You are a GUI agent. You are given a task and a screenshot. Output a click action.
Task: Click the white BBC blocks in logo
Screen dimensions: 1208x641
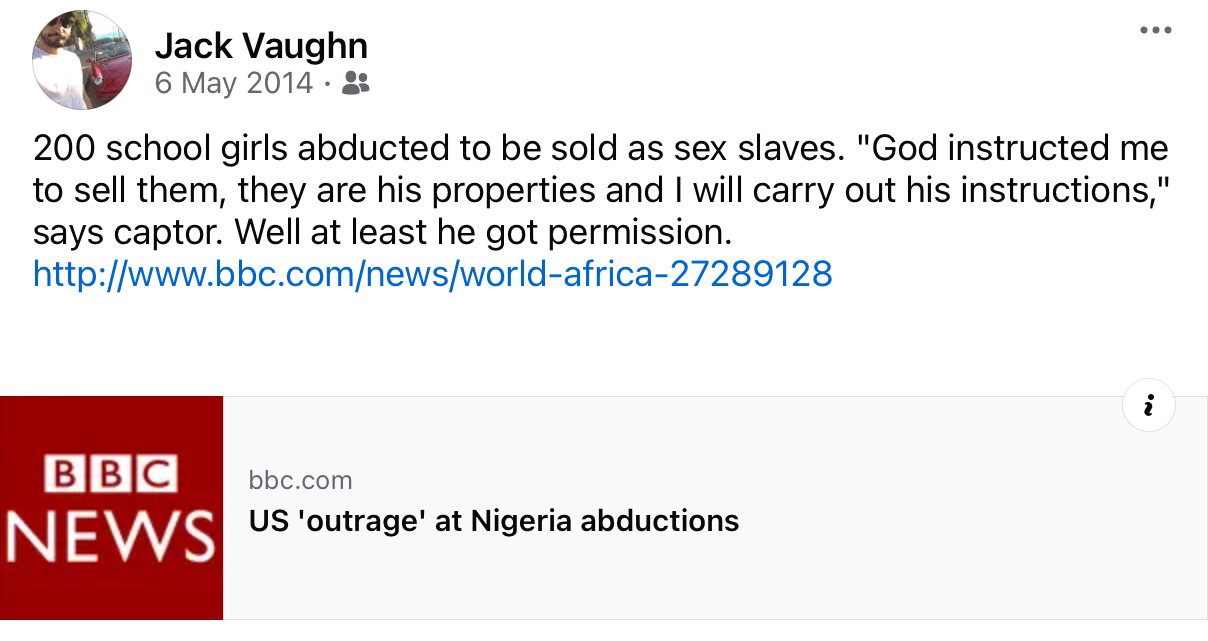coord(111,474)
